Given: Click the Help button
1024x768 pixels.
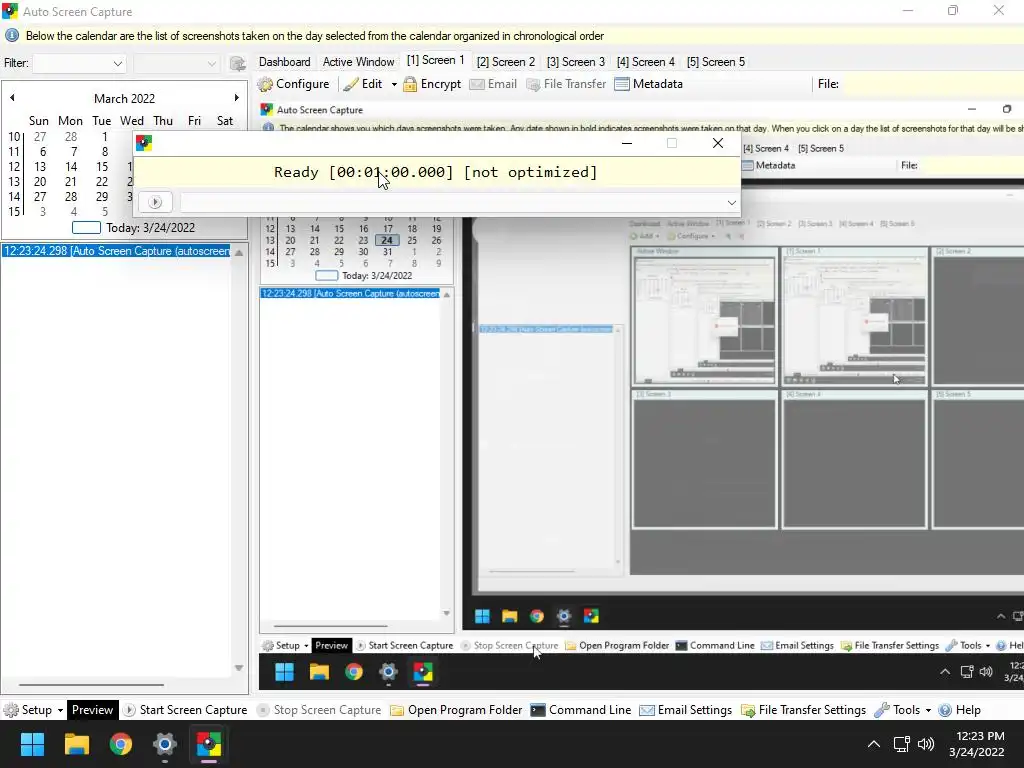Looking at the screenshot, I should pyautogui.click(x=959, y=710).
